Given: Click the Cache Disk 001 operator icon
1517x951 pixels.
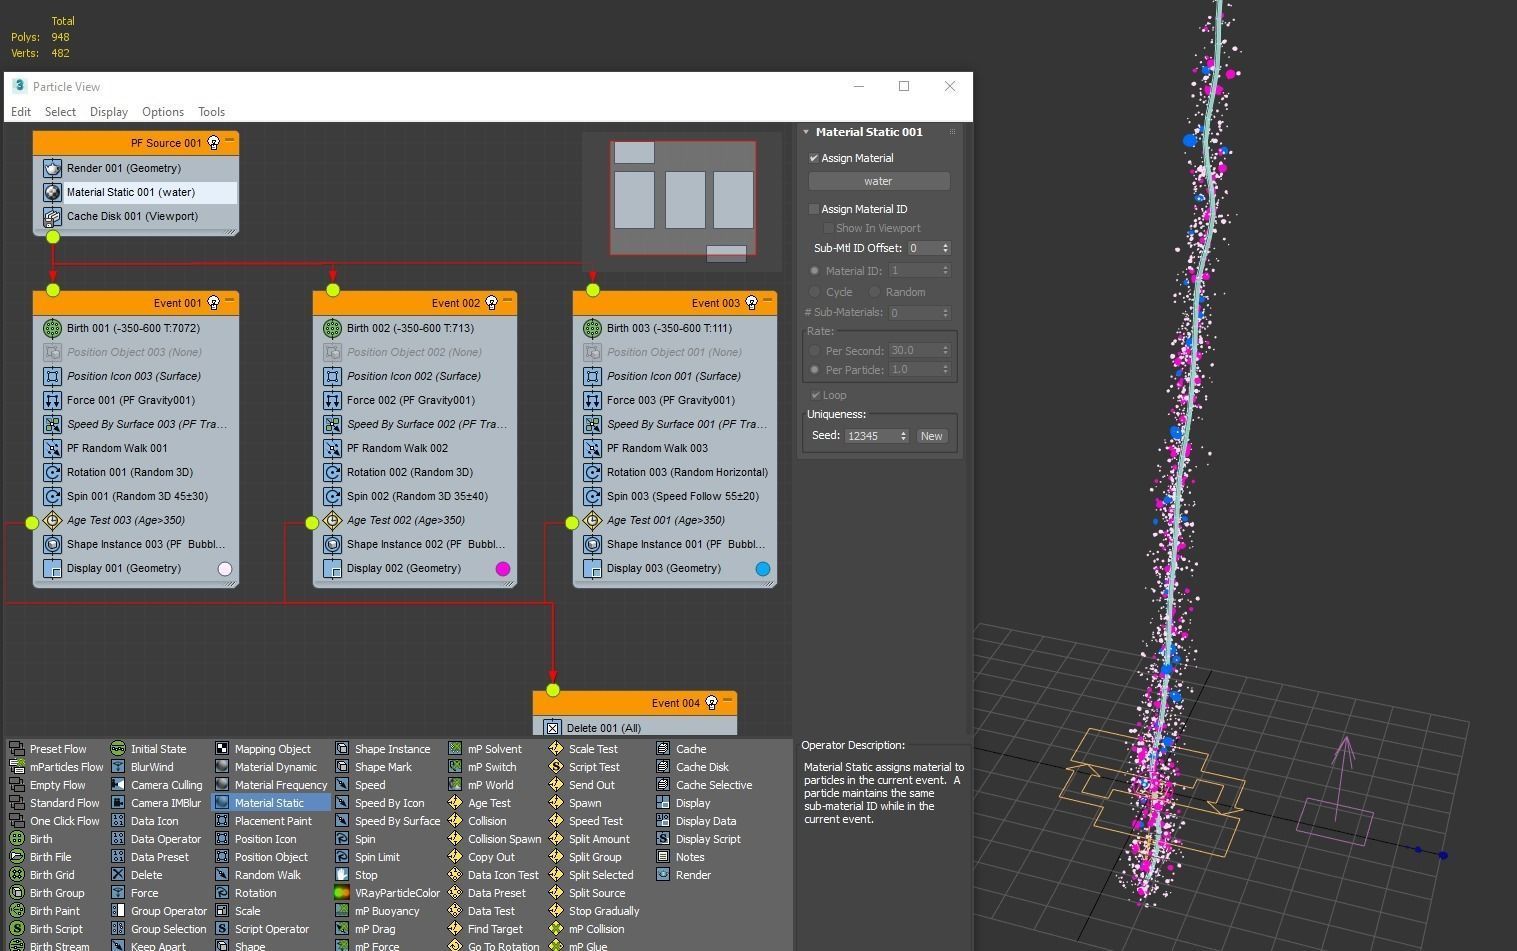Looking at the screenshot, I should pos(52,216).
